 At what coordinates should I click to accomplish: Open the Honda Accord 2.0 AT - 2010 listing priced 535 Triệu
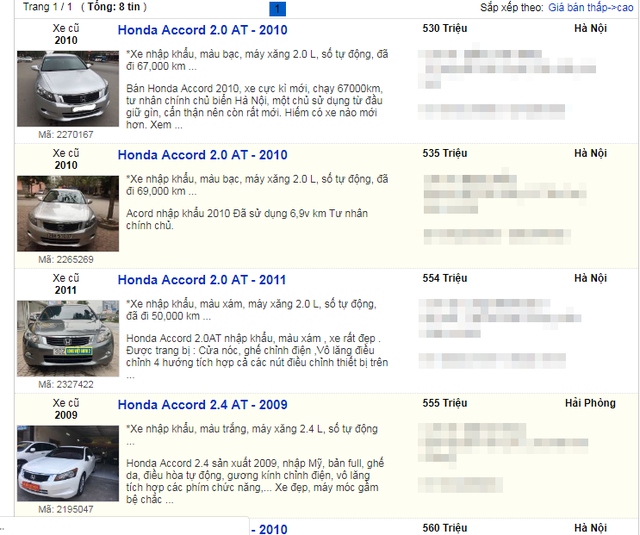[x=202, y=155]
